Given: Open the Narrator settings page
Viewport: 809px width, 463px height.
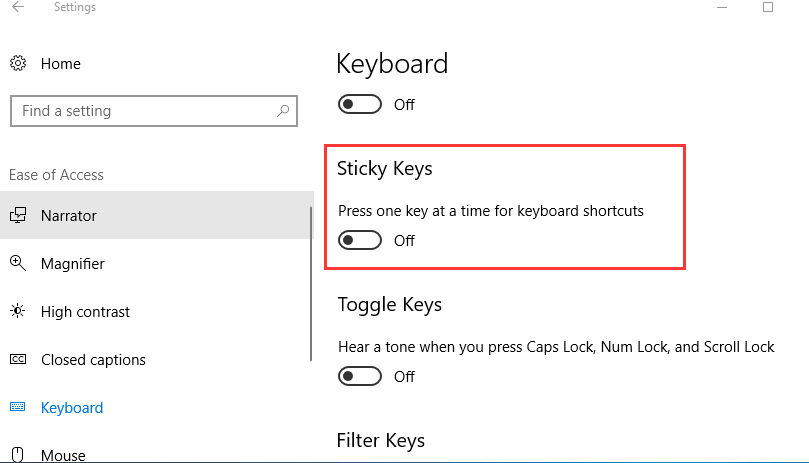Looking at the screenshot, I should point(69,216).
